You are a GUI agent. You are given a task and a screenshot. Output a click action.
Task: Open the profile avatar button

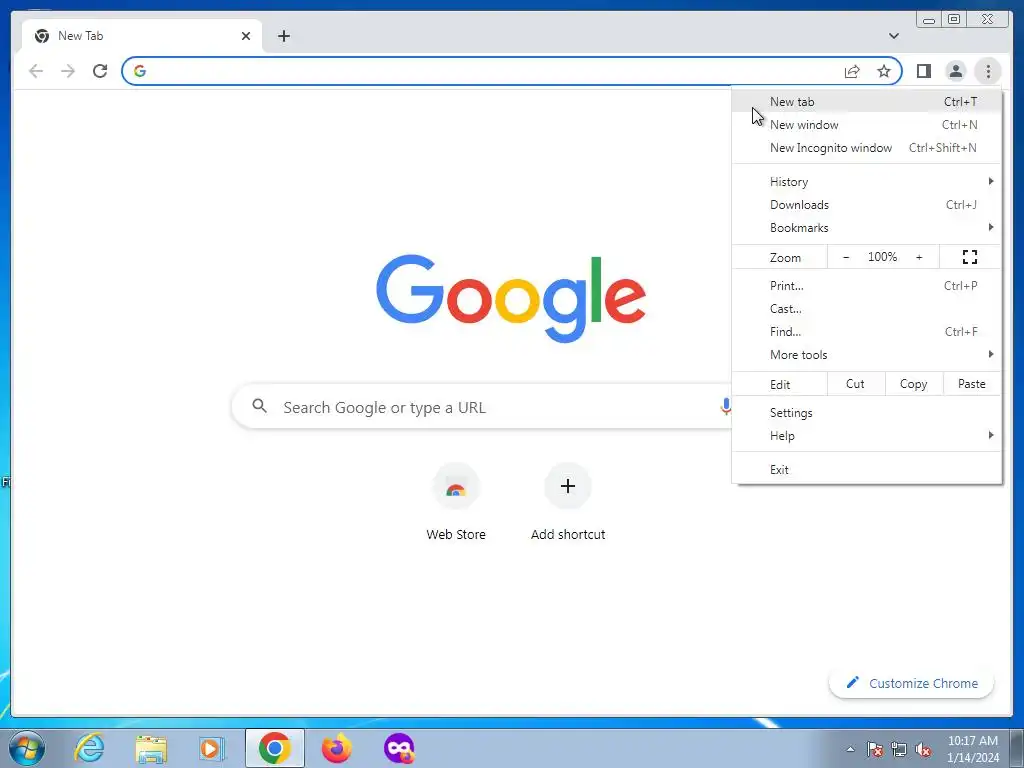[955, 71]
